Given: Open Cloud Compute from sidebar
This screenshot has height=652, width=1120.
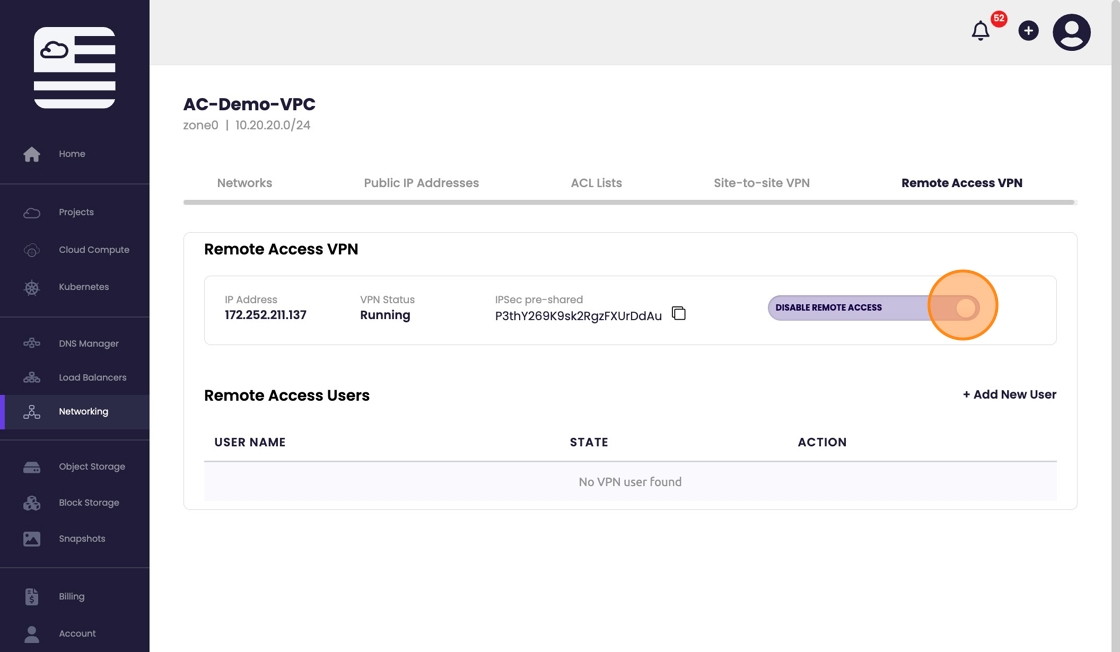Looking at the screenshot, I should click(x=93, y=250).
